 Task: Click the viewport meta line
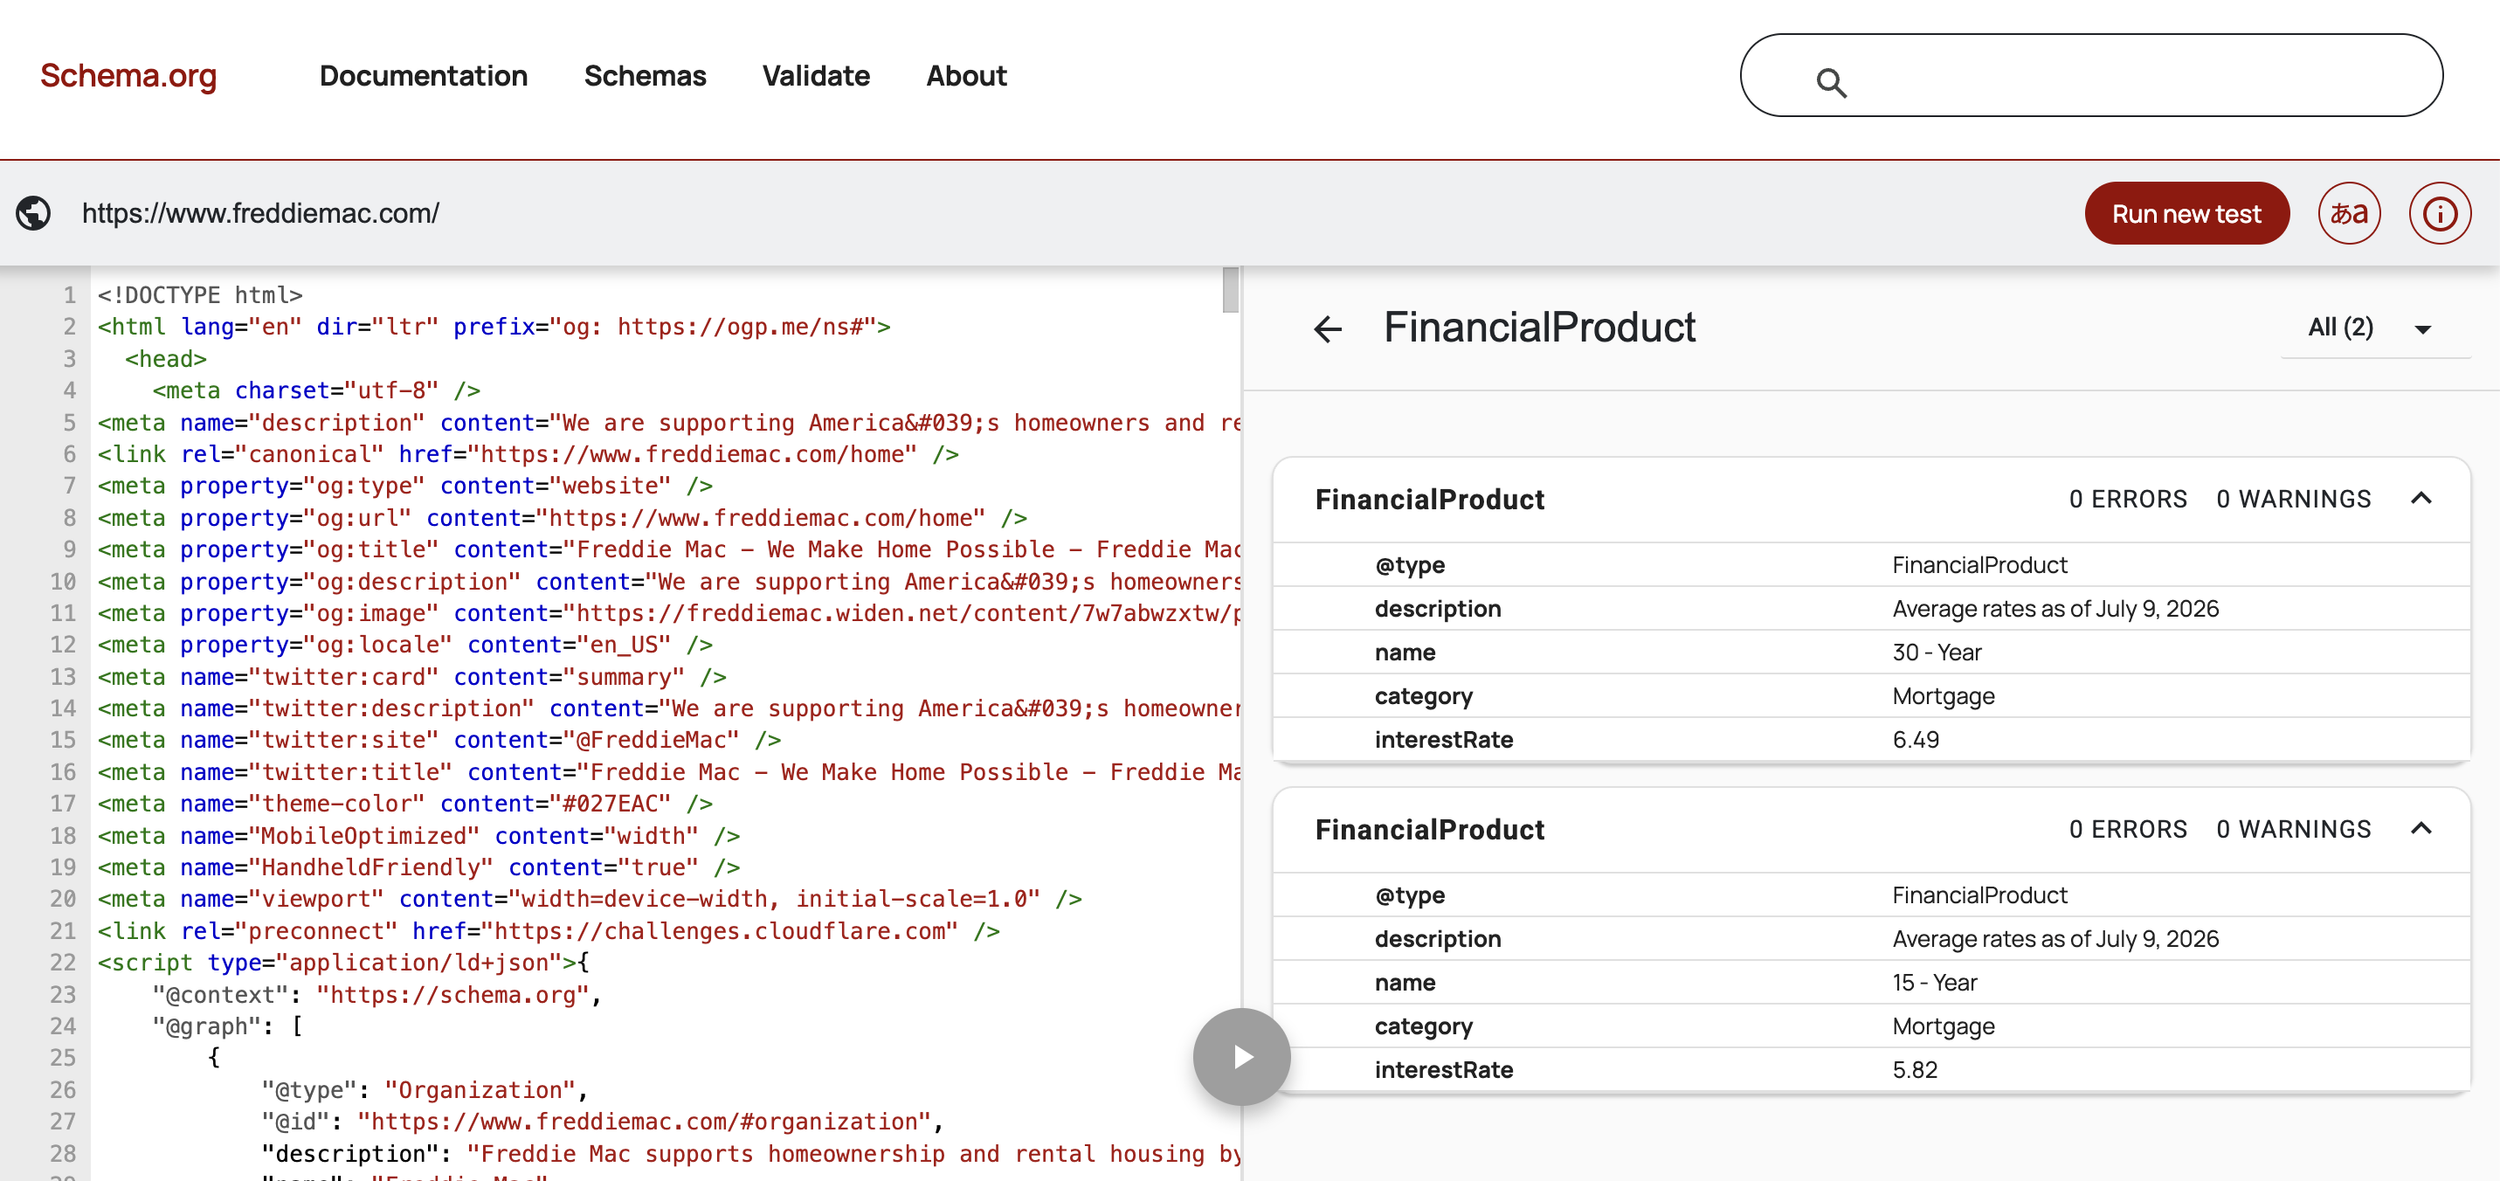pos(589,899)
